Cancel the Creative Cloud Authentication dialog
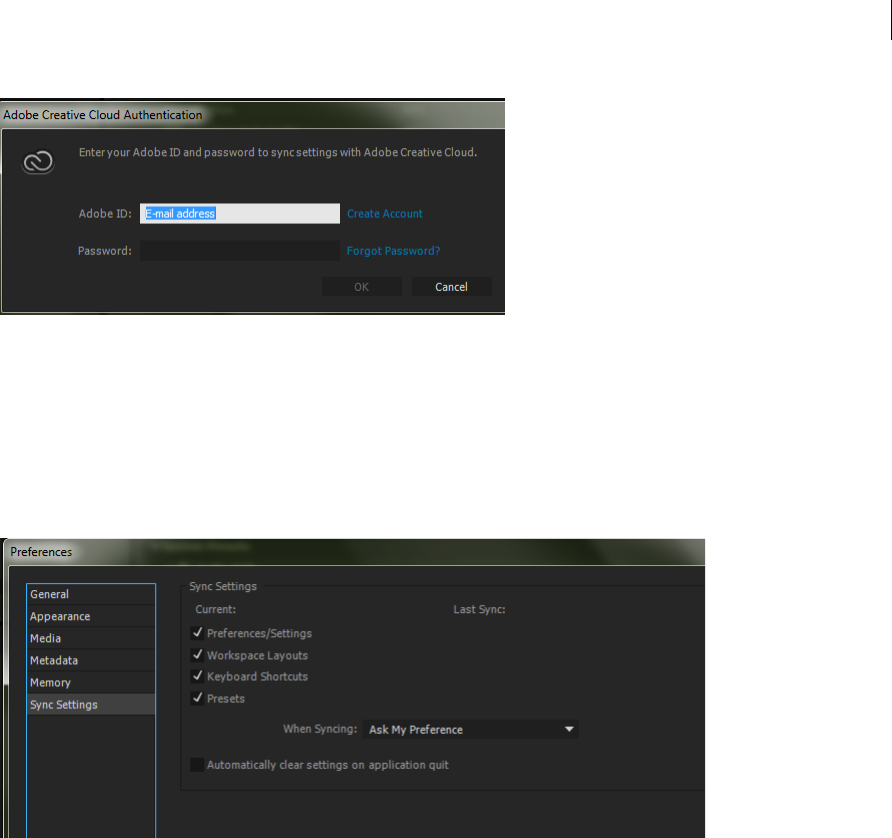Viewport: 892px width, 838px height. (x=452, y=287)
